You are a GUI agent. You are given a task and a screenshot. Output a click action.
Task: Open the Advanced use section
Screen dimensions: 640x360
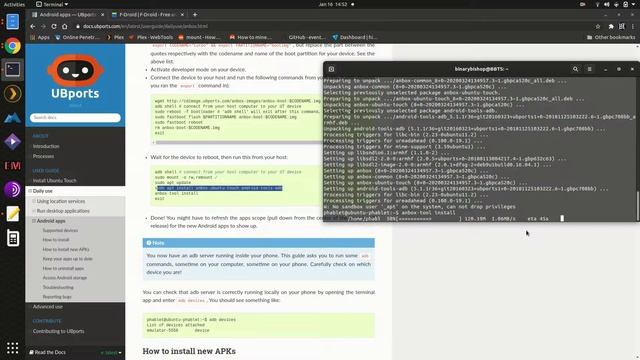point(48,307)
